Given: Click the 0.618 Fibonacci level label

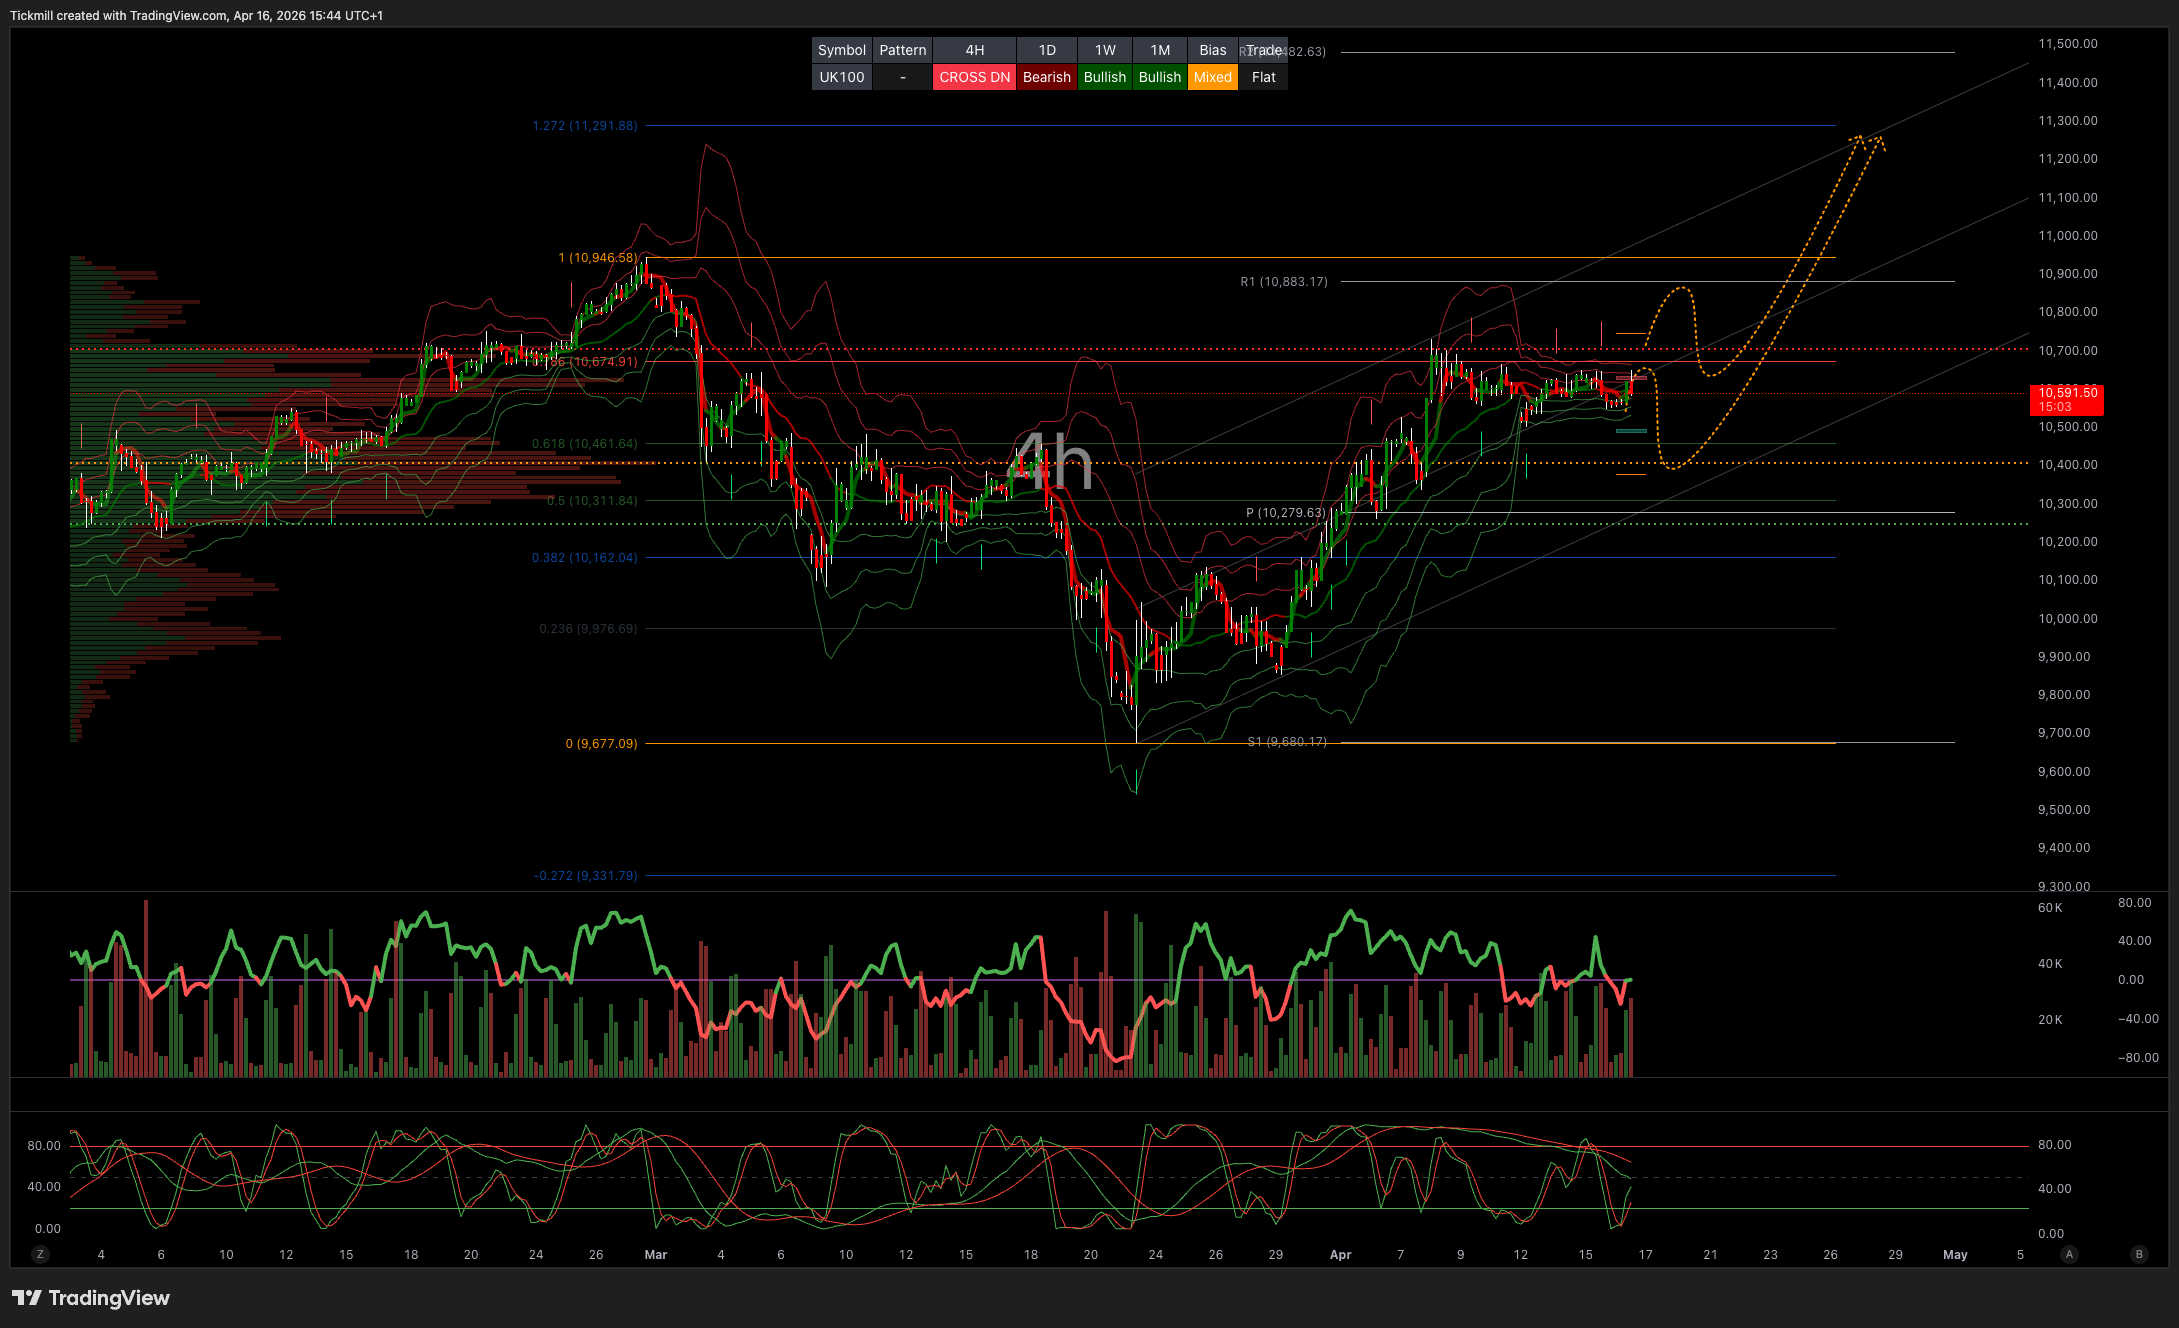Looking at the screenshot, I should tap(586, 443).
